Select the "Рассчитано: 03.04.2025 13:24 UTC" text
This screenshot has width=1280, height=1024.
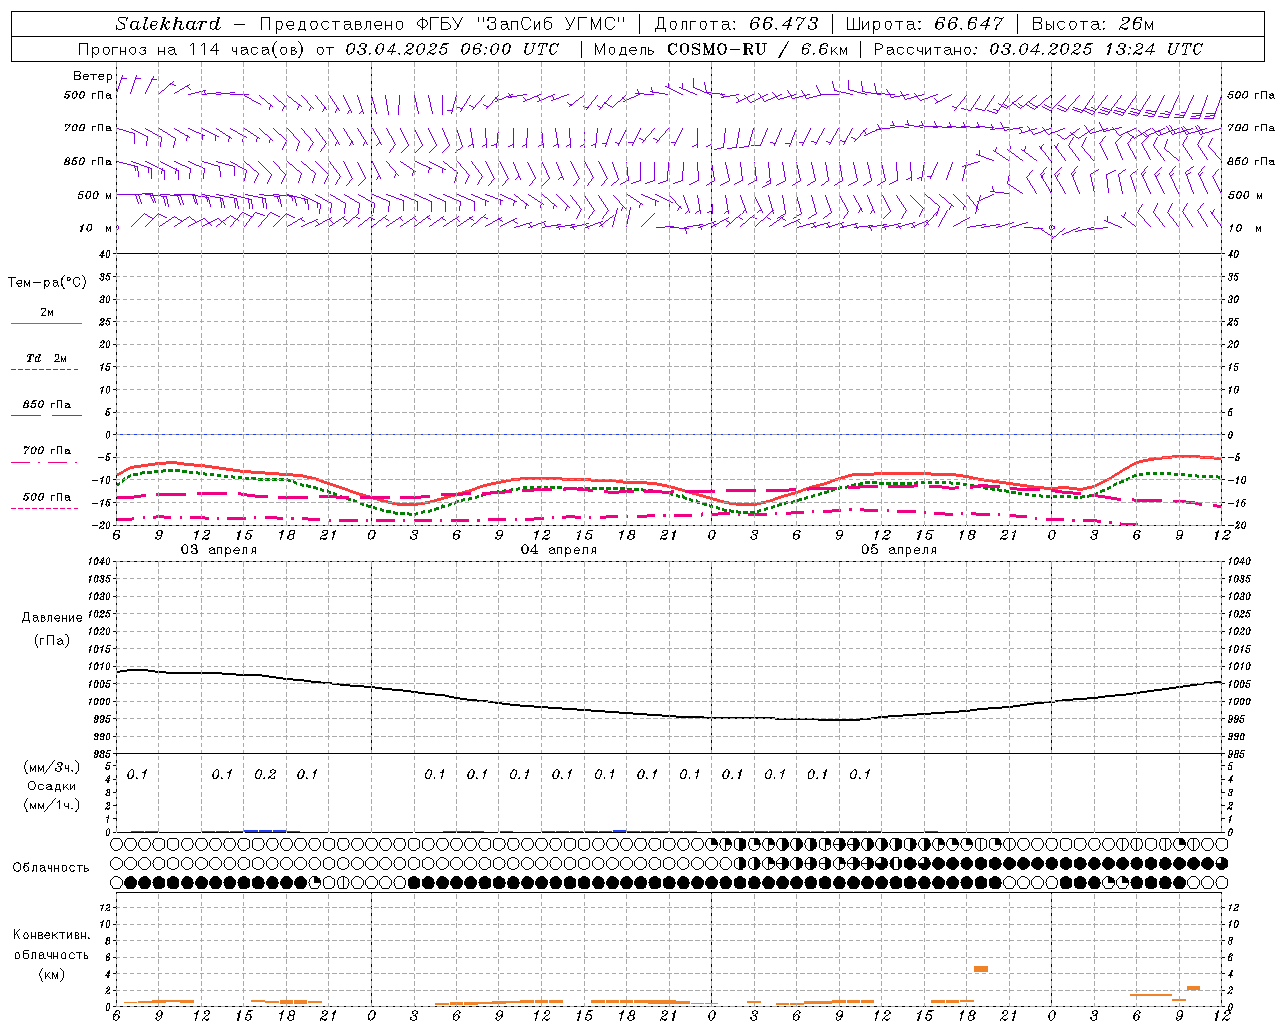click(1038, 49)
